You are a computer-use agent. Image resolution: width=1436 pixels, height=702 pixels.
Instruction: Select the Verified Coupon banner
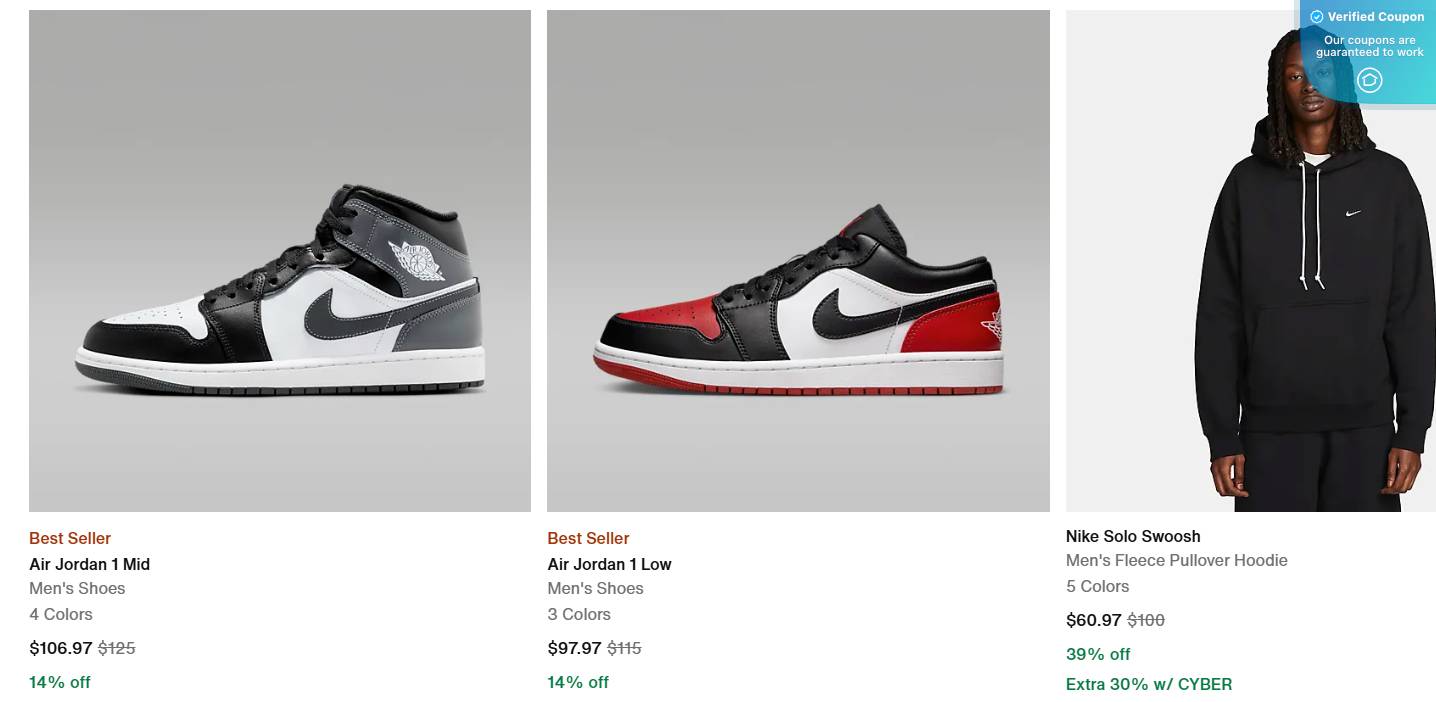click(x=1367, y=16)
